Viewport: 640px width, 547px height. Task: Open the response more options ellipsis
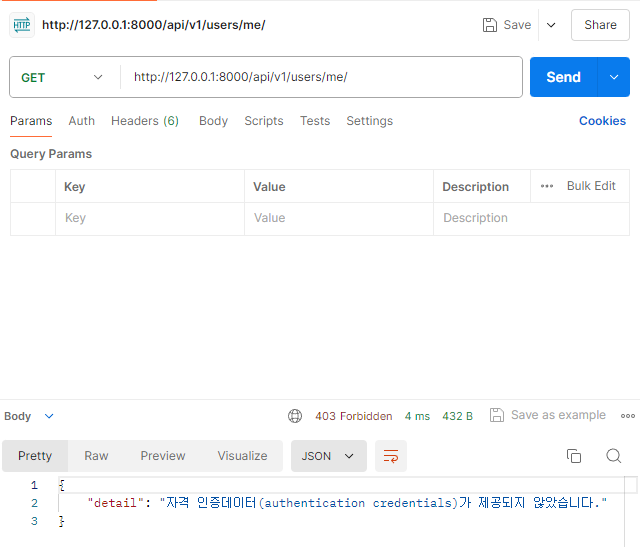(x=628, y=416)
